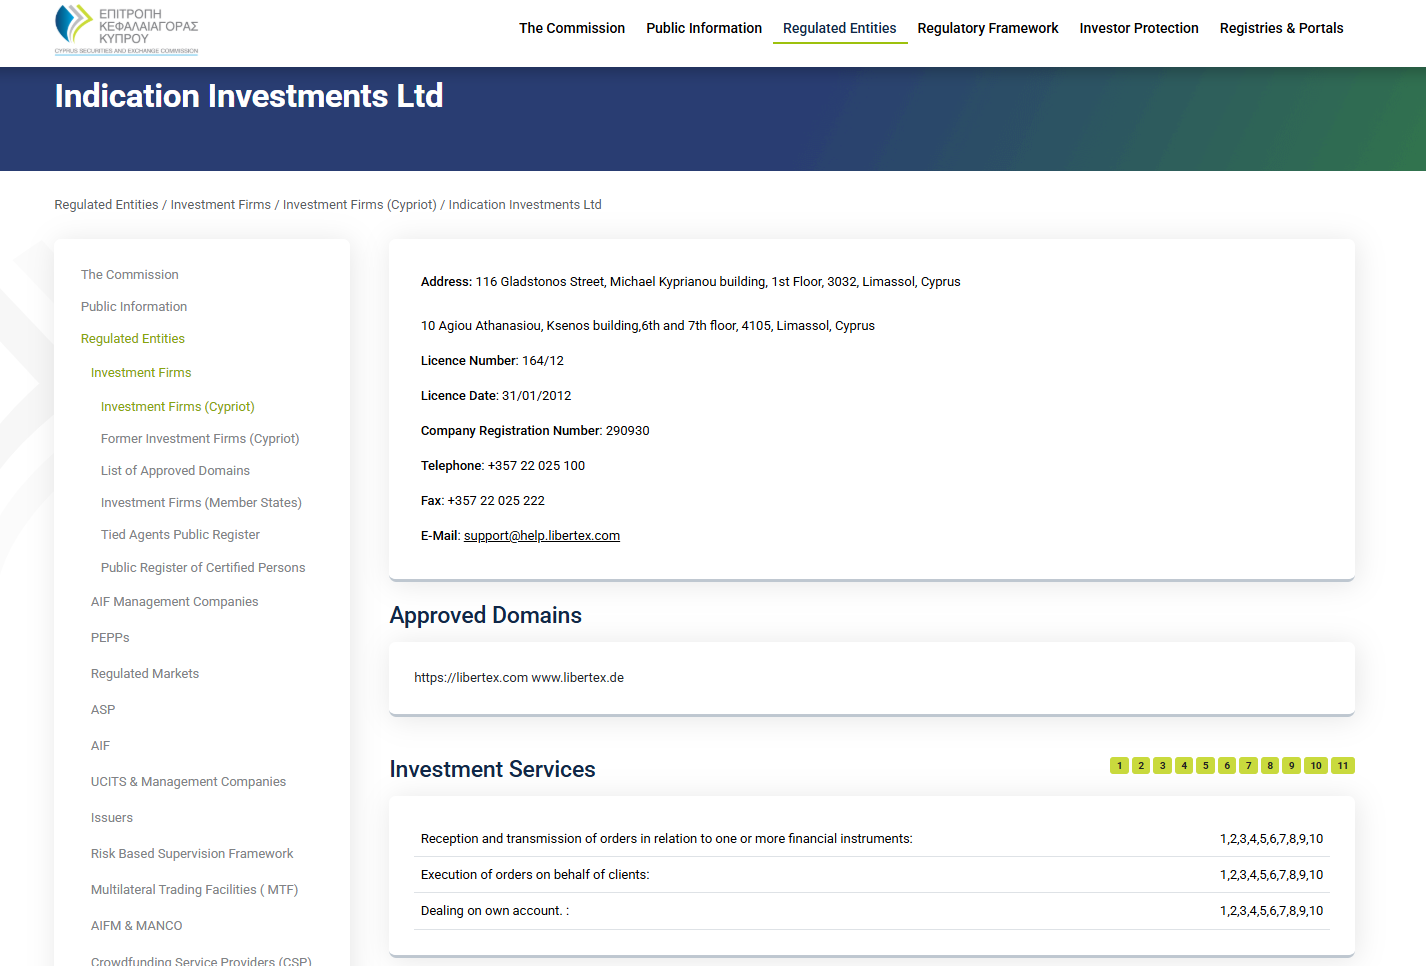Click the Reception and transmission of orders row
The image size is (1426, 966).
(872, 839)
